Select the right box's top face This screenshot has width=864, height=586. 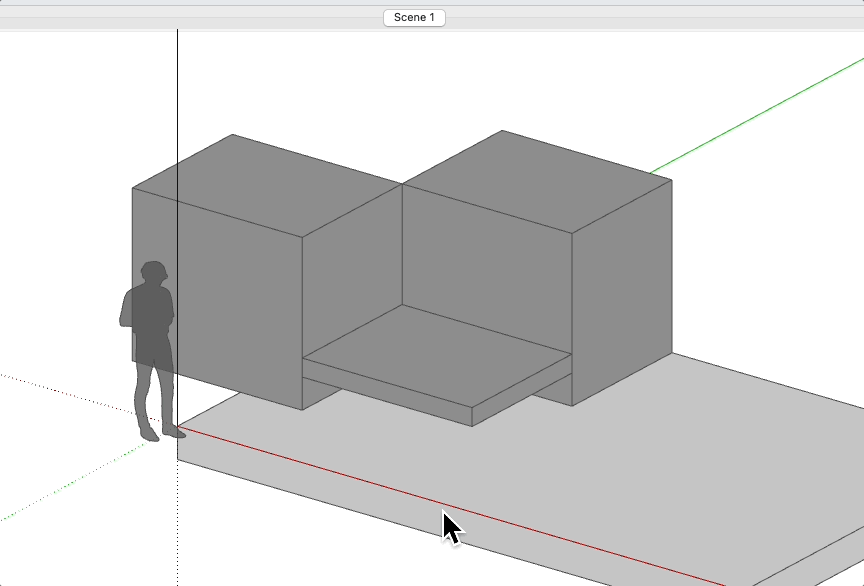pos(537,181)
